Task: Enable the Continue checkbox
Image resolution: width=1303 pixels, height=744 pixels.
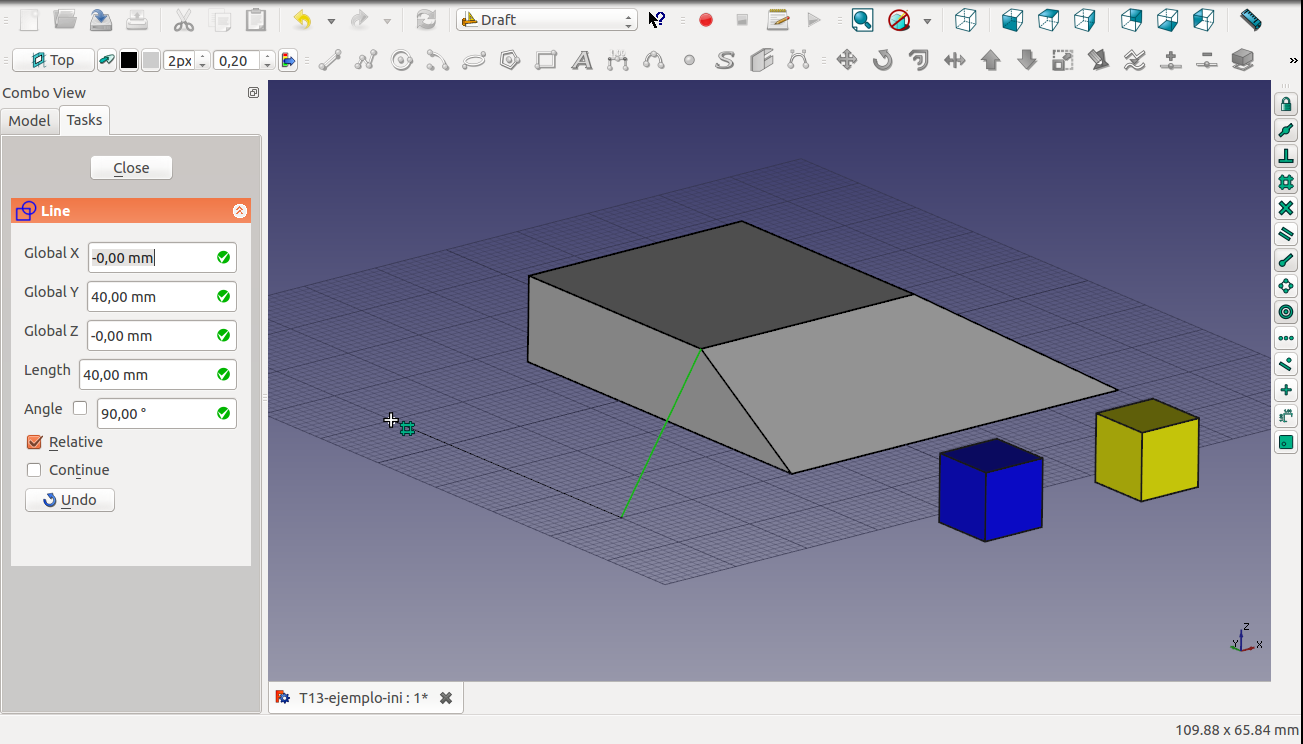Action: (x=35, y=470)
